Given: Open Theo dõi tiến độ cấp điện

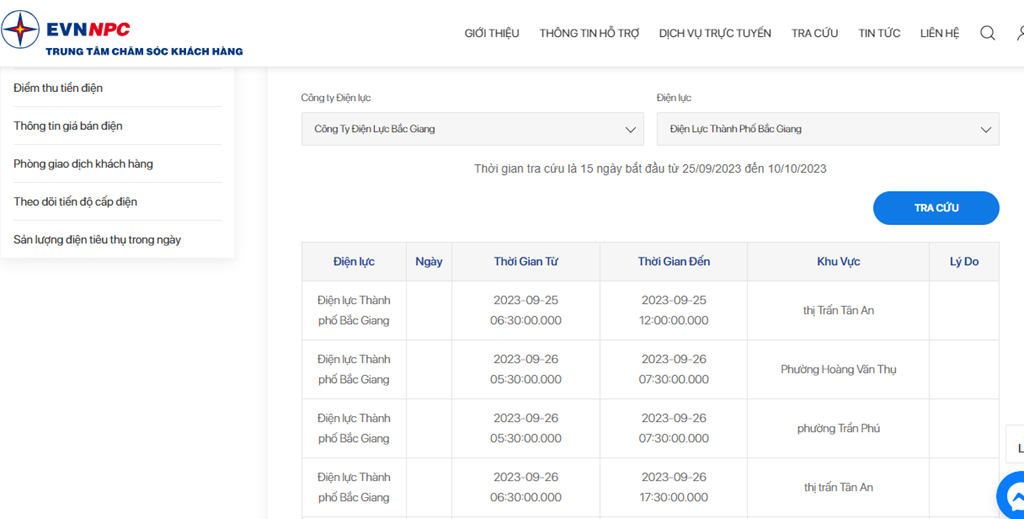Looking at the screenshot, I should pos(75,202).
